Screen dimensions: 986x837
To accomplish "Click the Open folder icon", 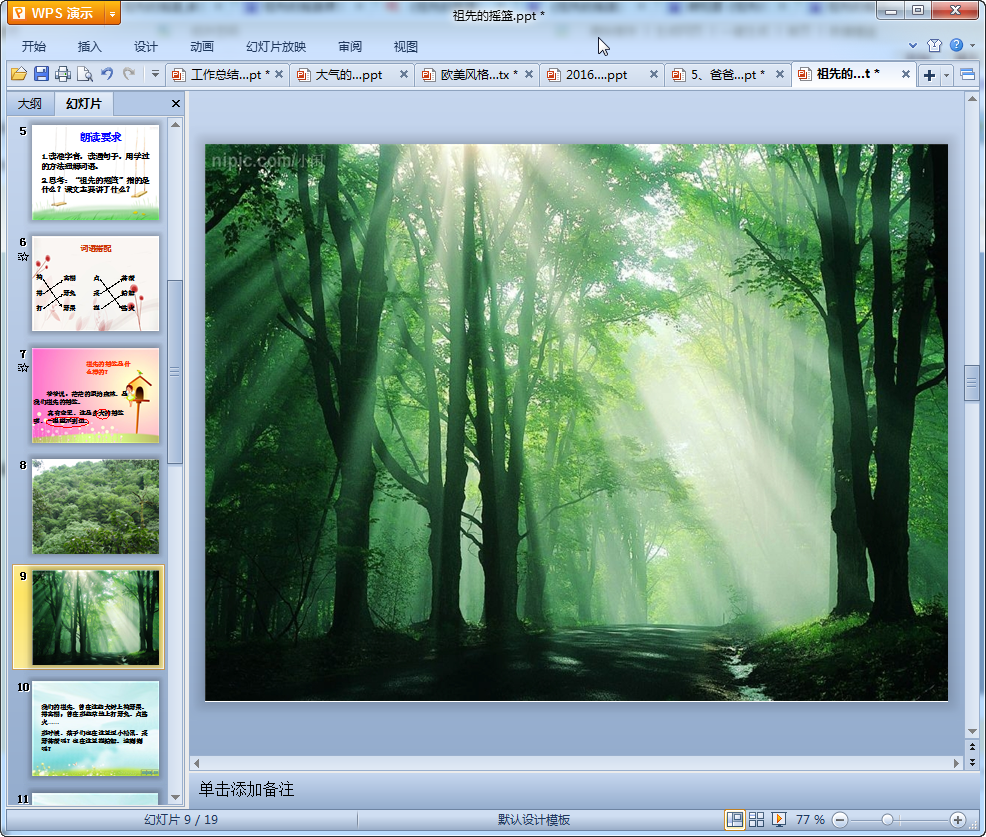I will coord(19,74).
